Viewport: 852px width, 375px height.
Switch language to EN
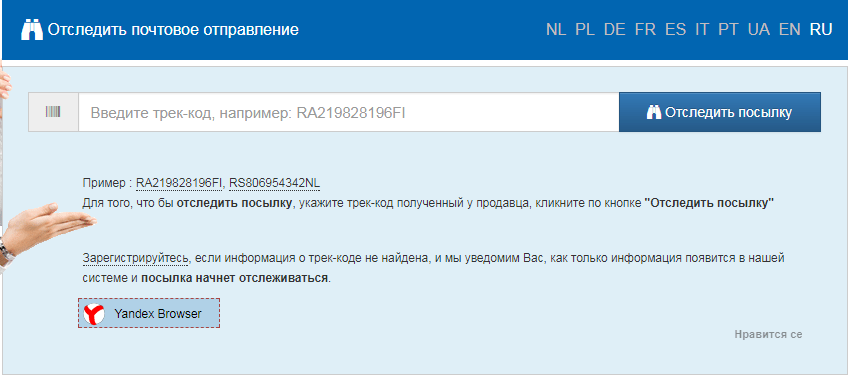(x=790, y=29)
